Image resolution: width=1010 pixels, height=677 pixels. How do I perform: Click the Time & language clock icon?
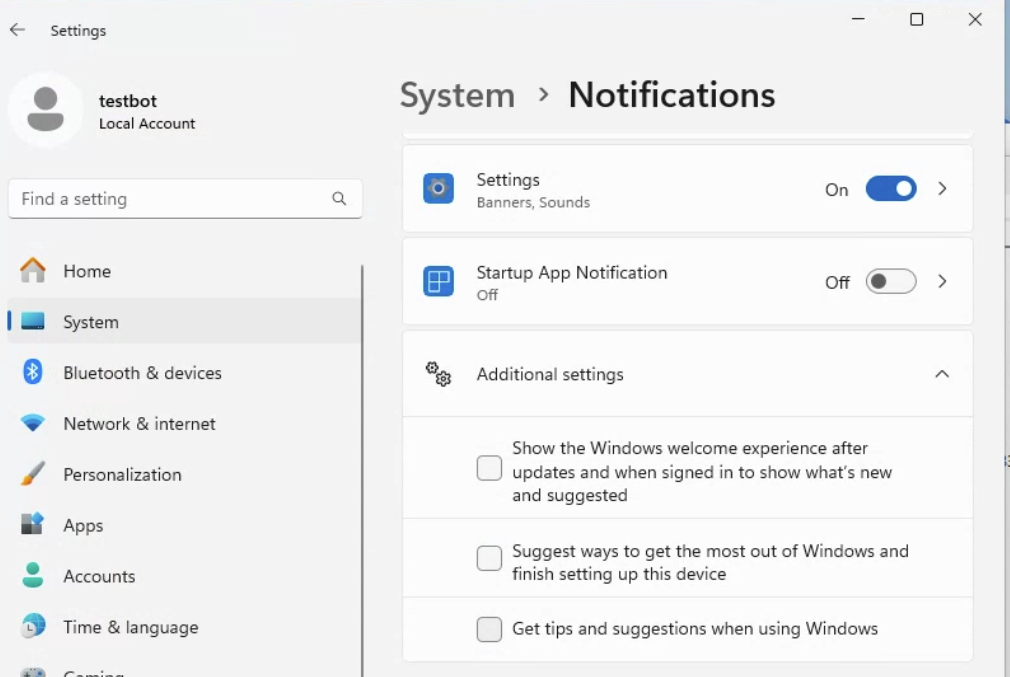point(33,627)
